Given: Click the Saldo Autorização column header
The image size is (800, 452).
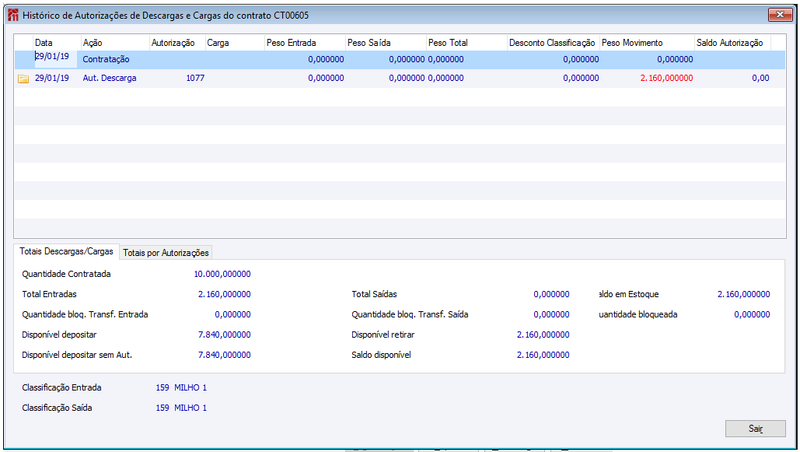Looking at the screenshot, I should point(731,43).
